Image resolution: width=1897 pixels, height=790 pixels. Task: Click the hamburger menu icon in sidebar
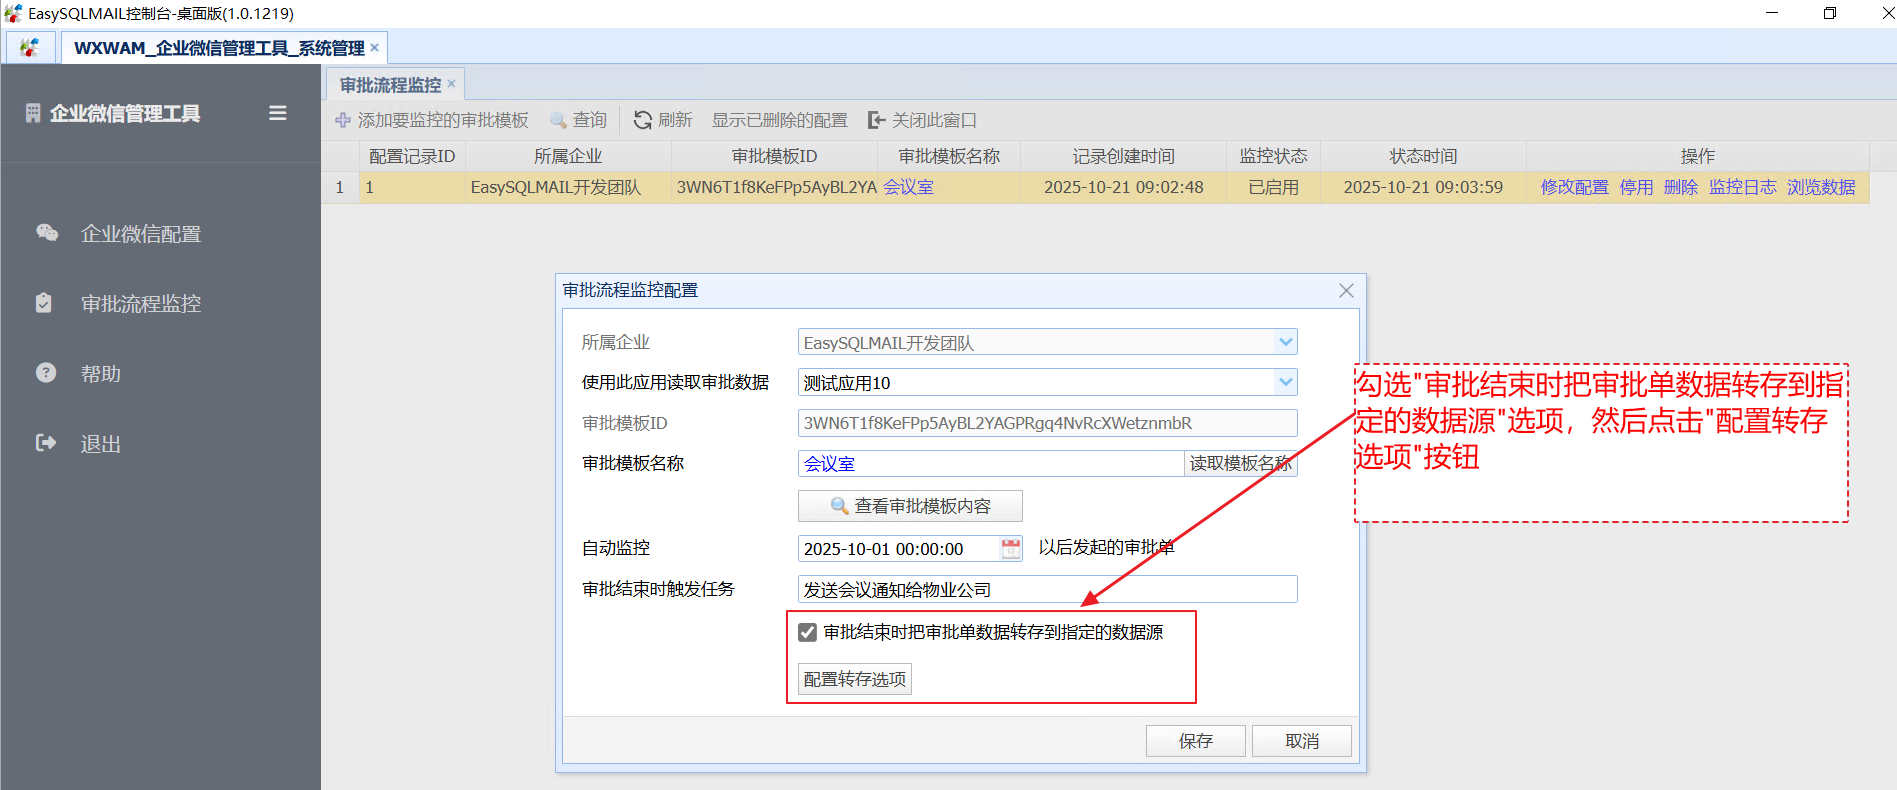coord(278,114)
